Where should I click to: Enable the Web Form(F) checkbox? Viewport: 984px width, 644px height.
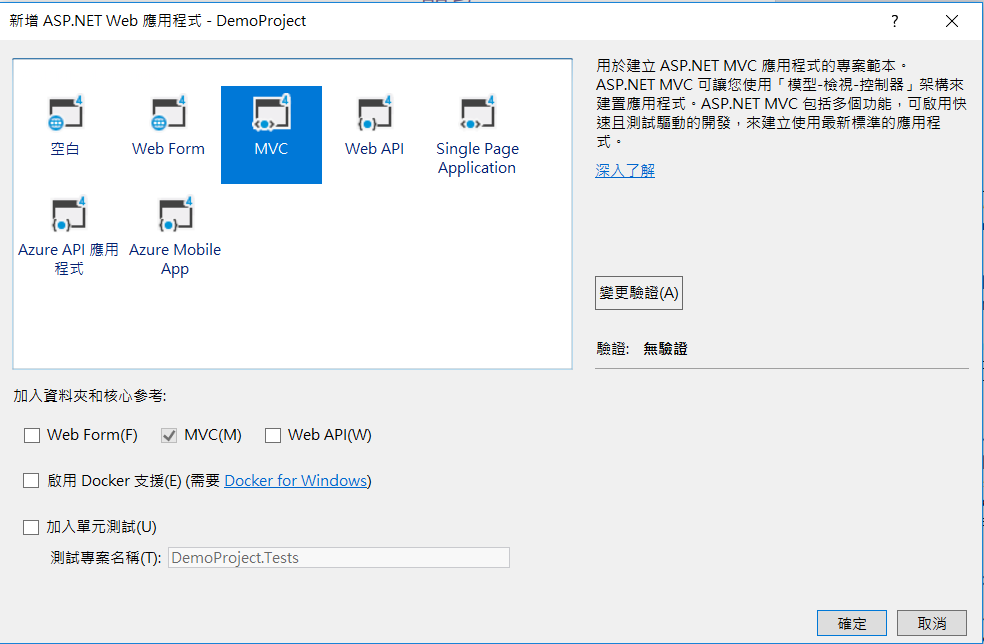pyautogui.click(x=32, y=435)
